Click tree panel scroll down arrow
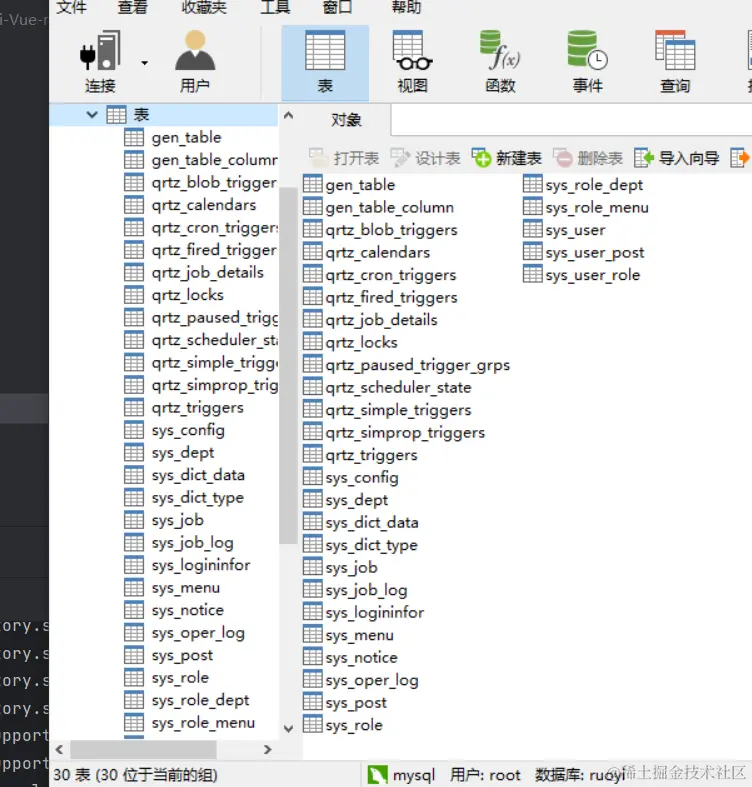The image size is (752, 787). coord(288,728)
